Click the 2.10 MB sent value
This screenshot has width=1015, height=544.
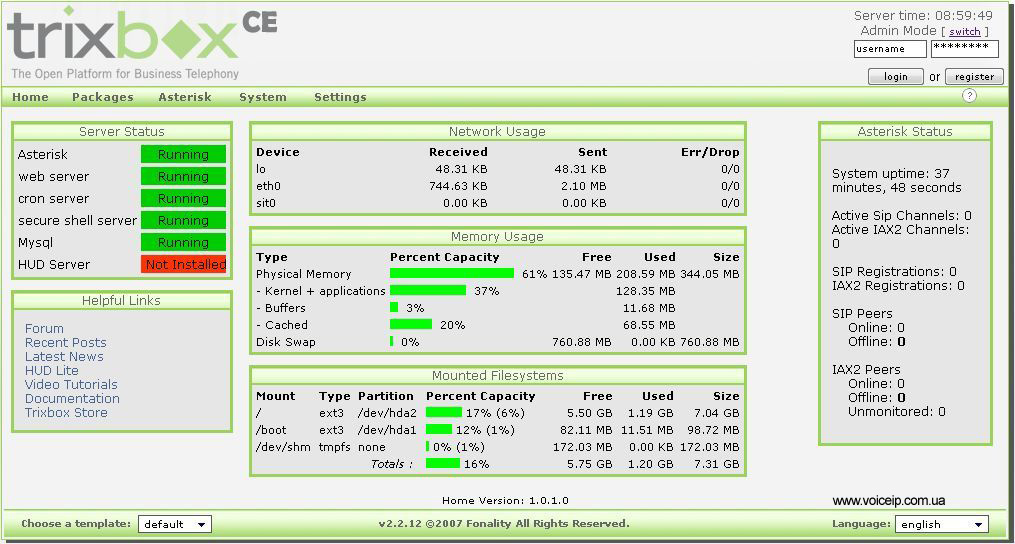click(x=583, y=187)
